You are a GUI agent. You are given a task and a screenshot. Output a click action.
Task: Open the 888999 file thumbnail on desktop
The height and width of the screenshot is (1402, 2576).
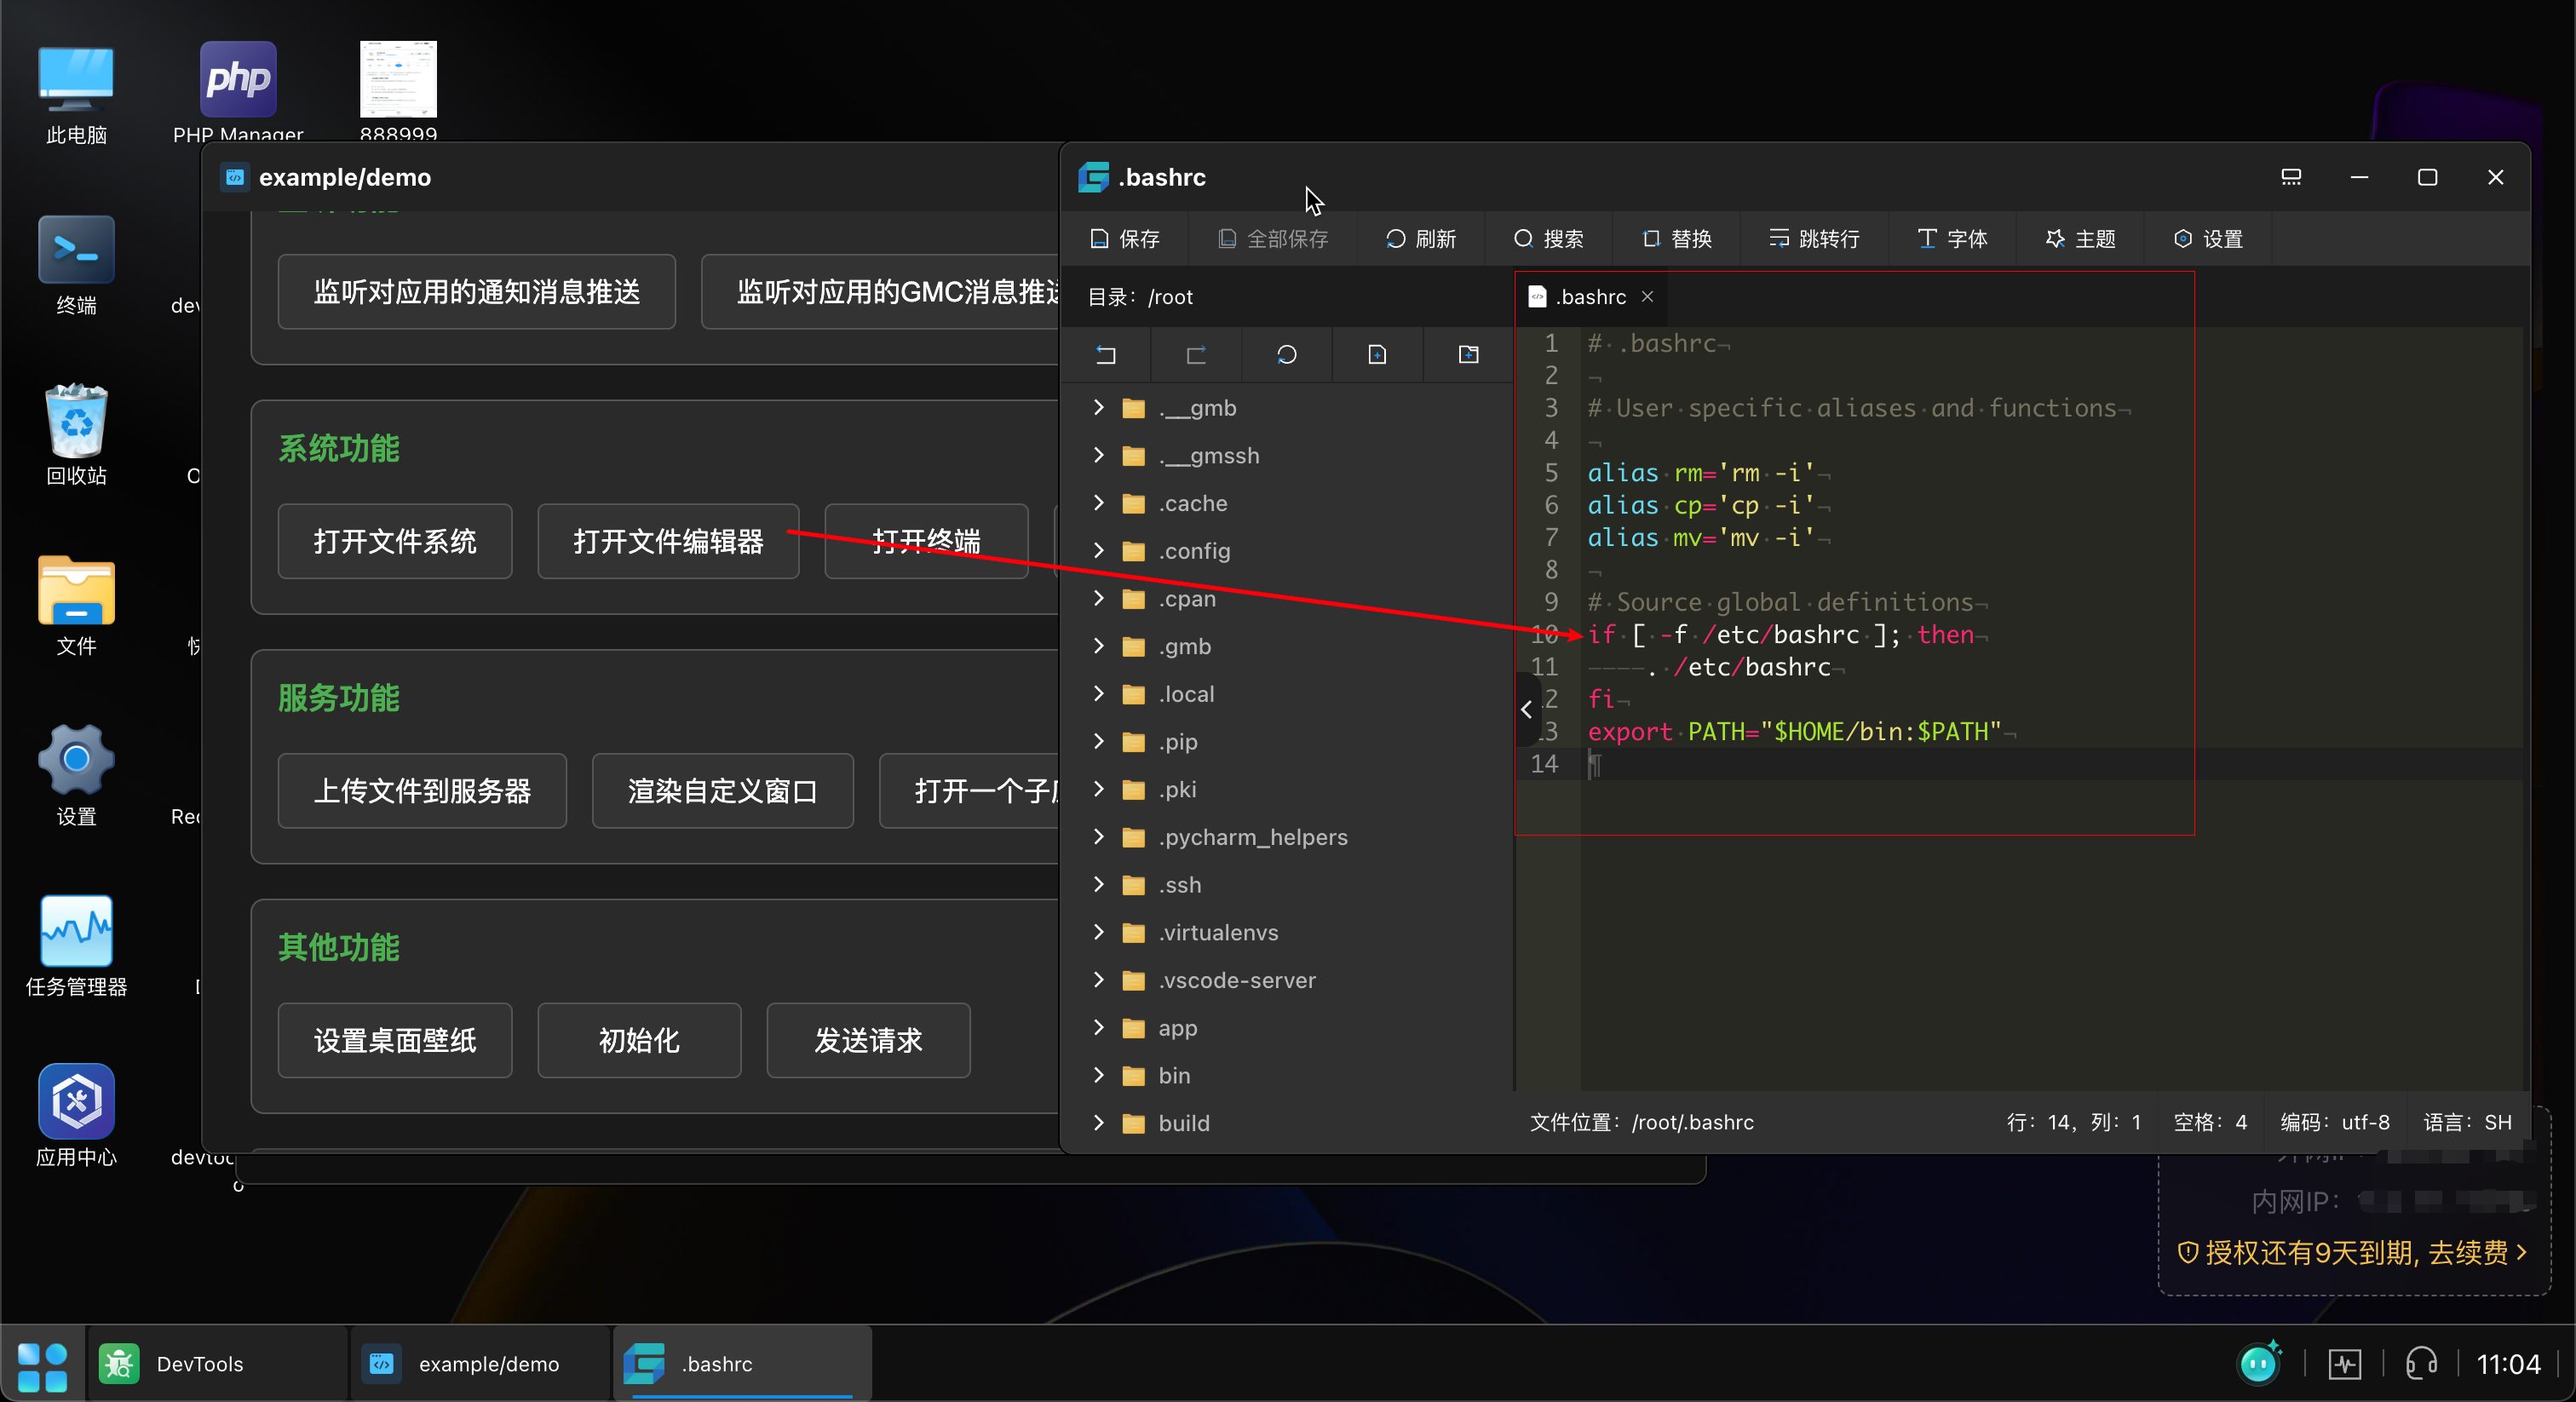[398, 92]
